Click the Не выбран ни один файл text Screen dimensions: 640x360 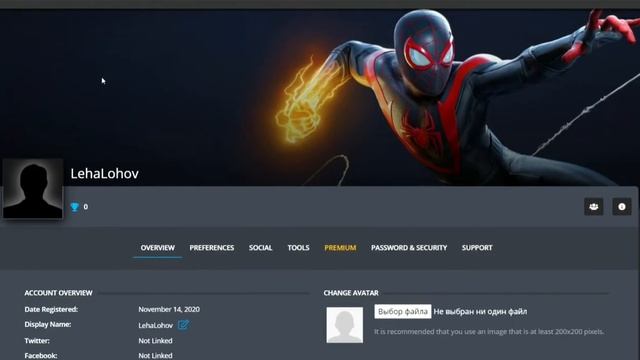(480, 311)
